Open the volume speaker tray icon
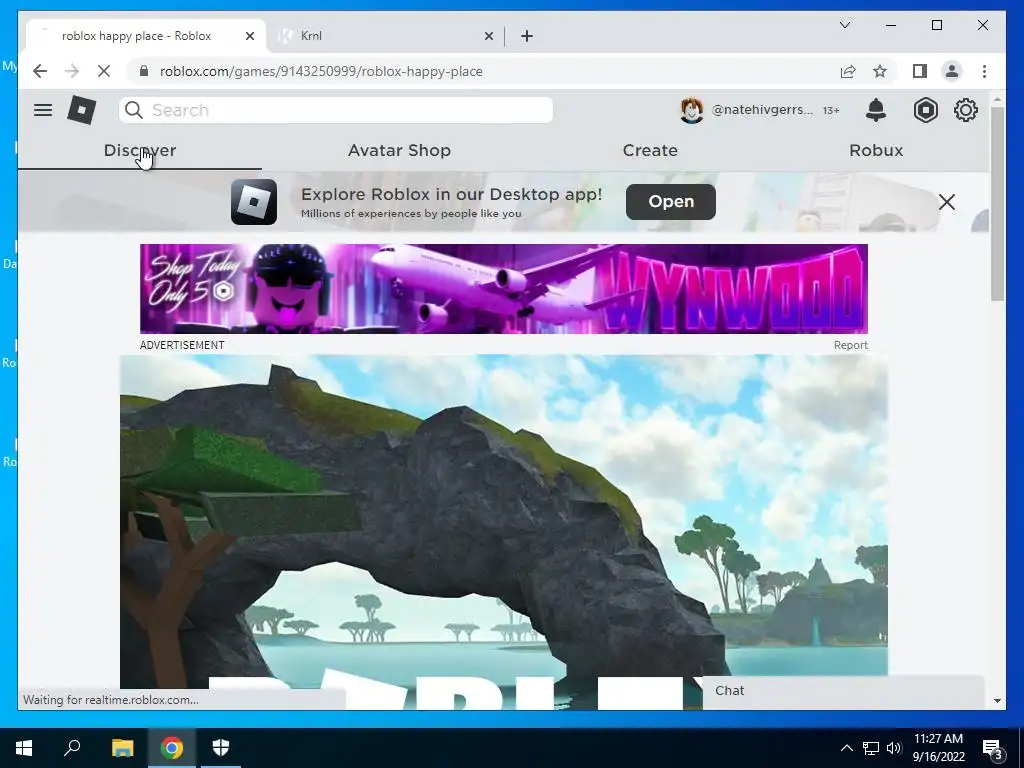Image resolution: width=1024 pixels, height=768 pixels. click(894, 748)
